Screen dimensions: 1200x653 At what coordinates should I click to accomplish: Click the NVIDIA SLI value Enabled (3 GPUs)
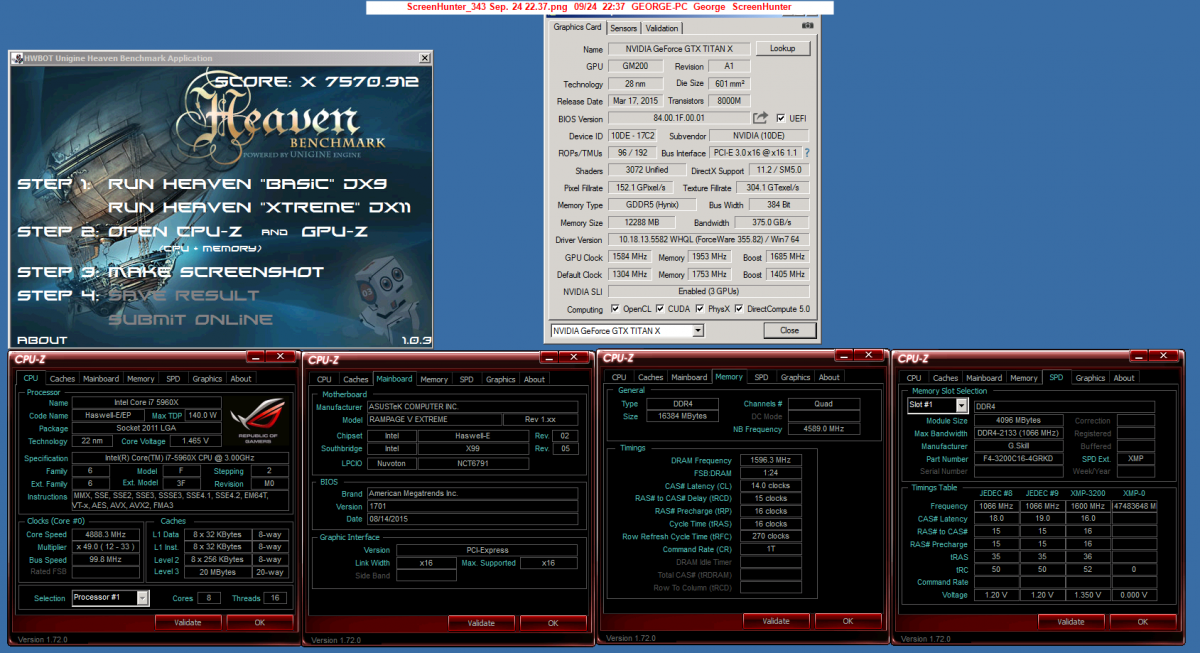coord(708,291)
